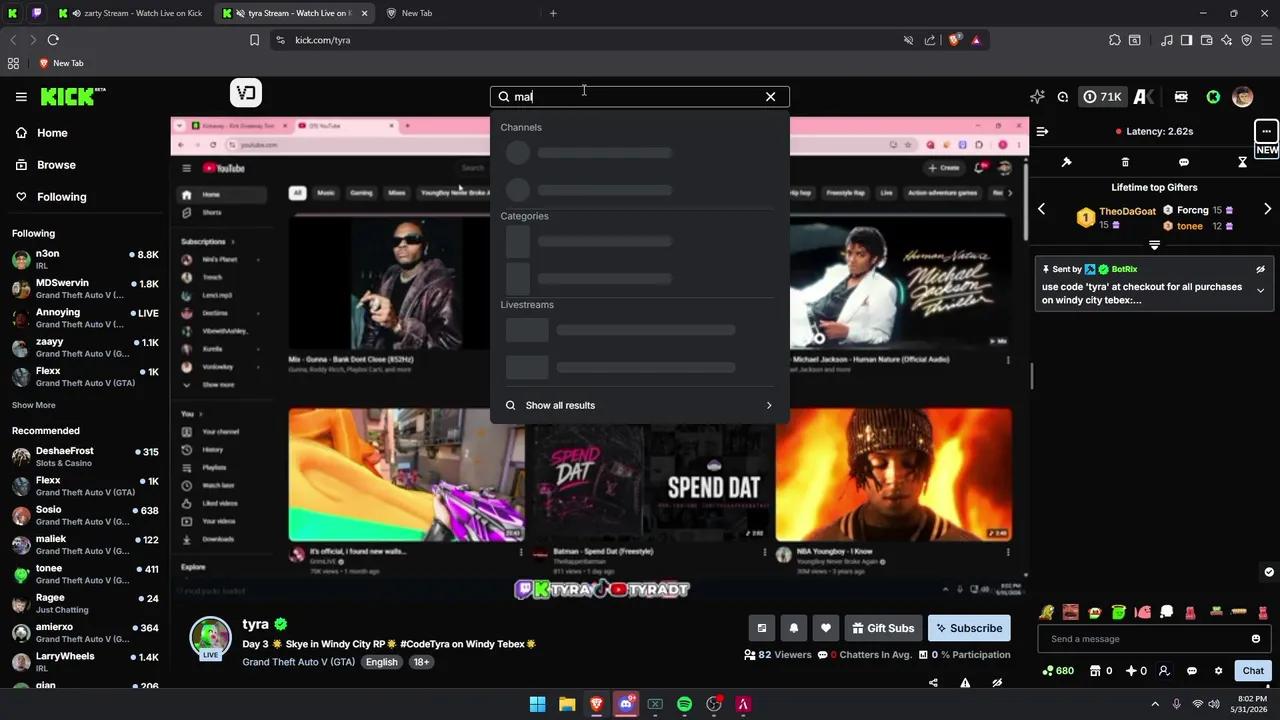Click the 71K points balance button
Viewport: 1280px width, 720px height.
[1102, 97]
